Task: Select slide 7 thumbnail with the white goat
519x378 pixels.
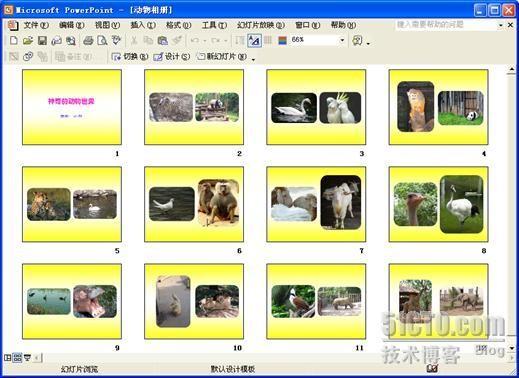Action: pyautogui.click(x=316, y=204)
